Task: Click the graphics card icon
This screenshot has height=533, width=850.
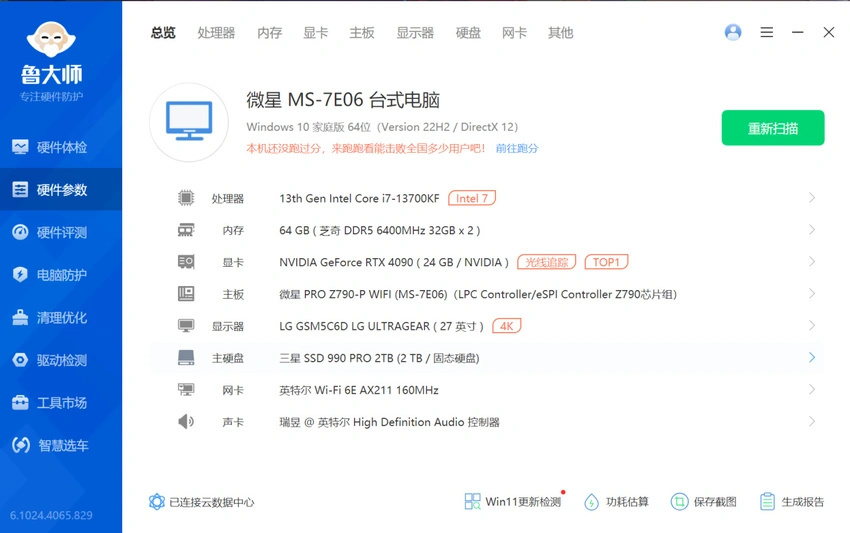Action: (185, 262)
